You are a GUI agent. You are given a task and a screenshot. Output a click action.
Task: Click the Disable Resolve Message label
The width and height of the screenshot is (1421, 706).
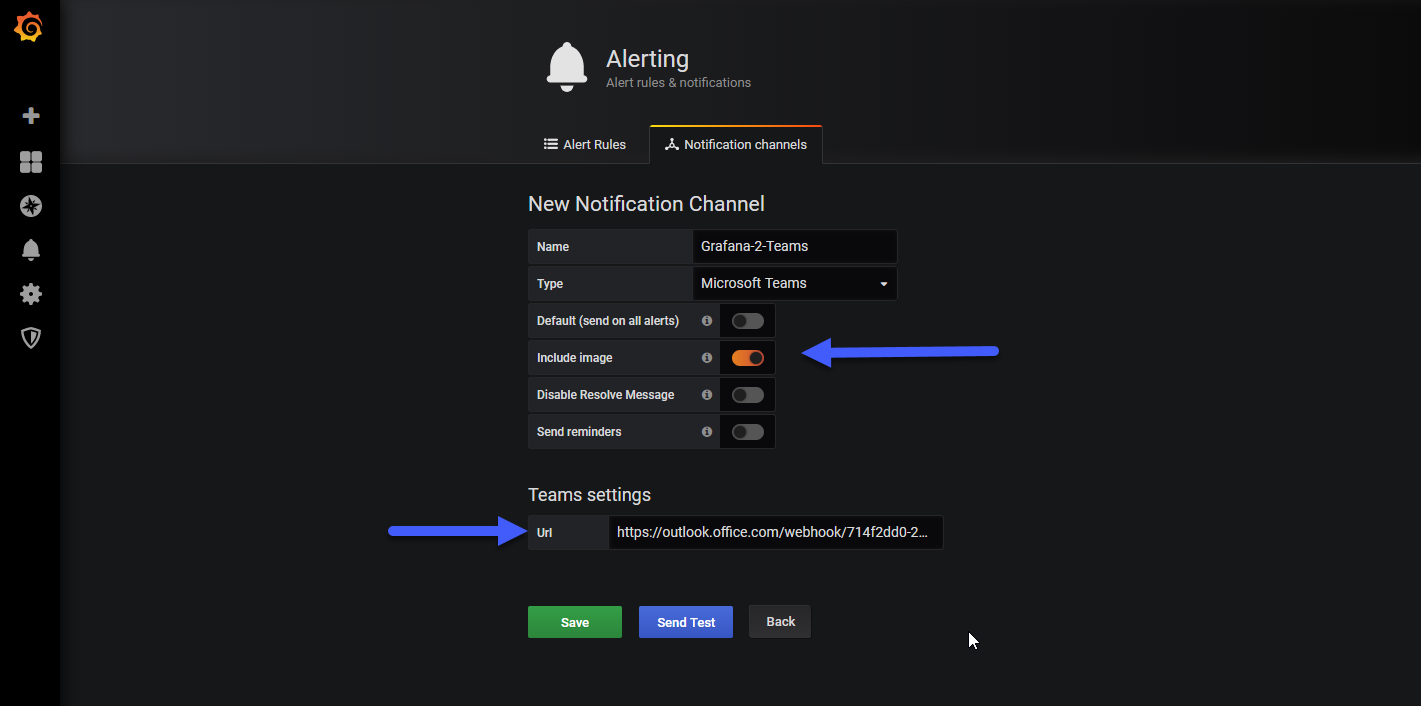point(605,395)
